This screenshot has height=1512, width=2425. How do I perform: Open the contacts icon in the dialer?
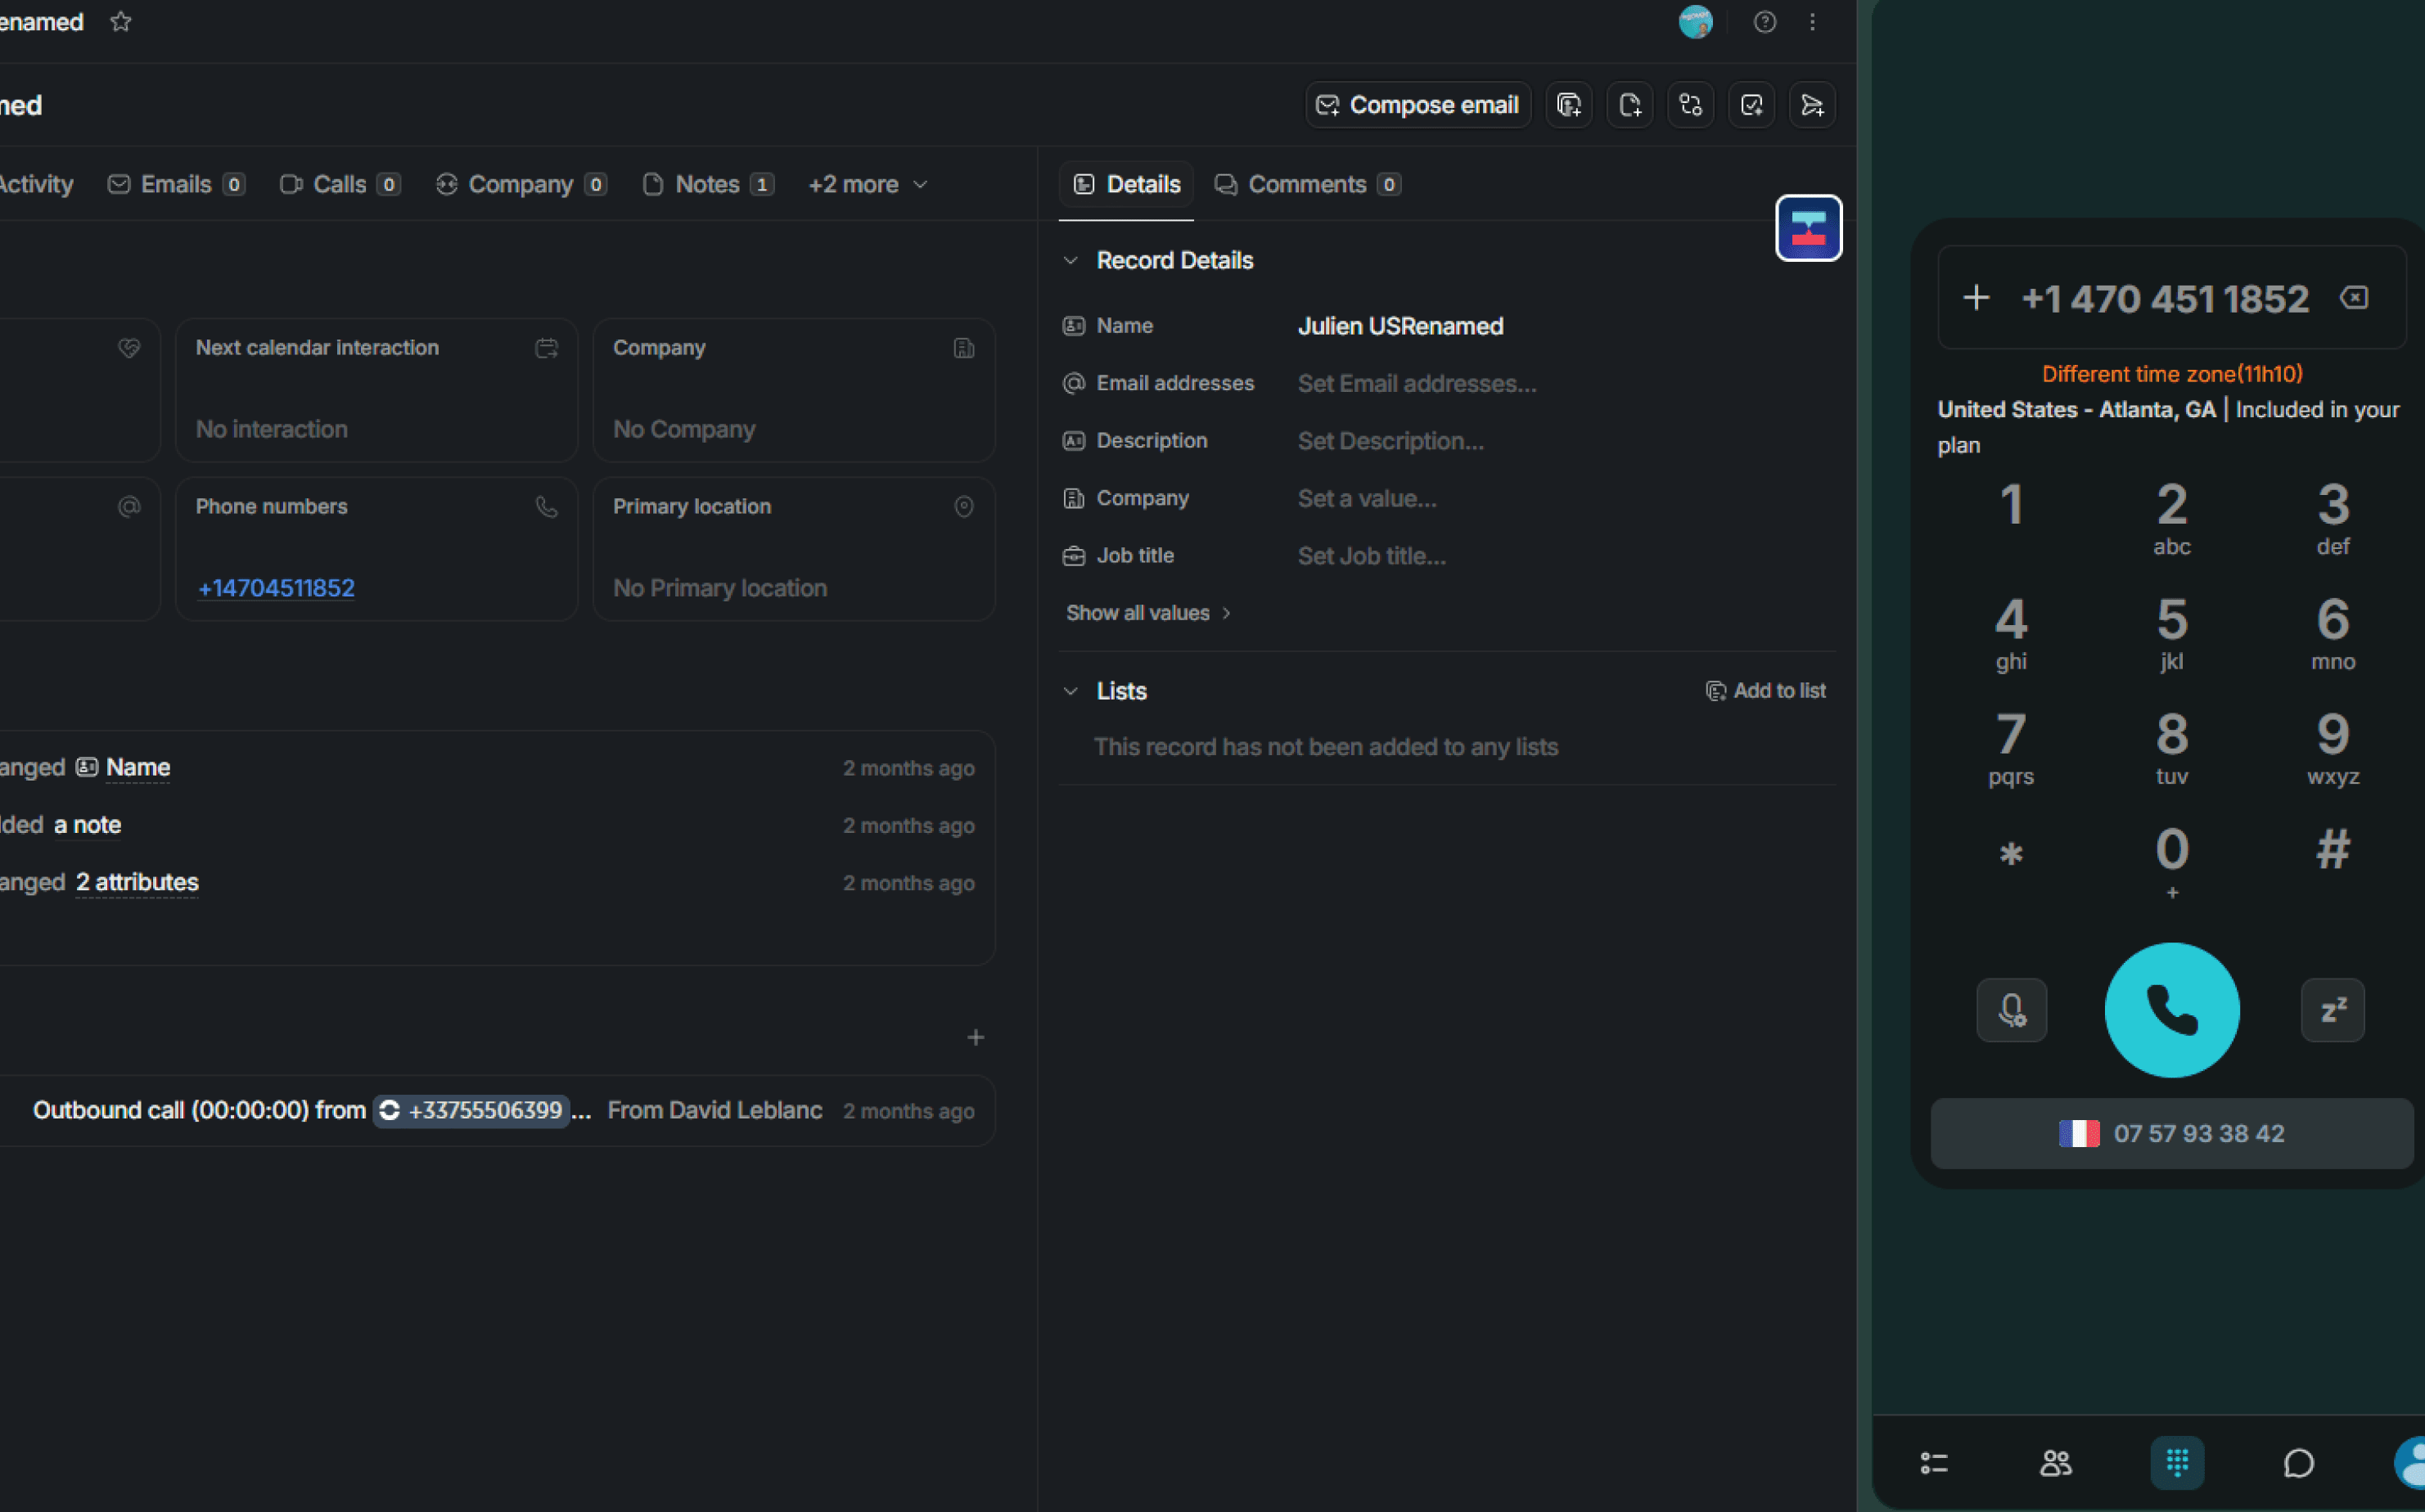coord(2055,1462)
